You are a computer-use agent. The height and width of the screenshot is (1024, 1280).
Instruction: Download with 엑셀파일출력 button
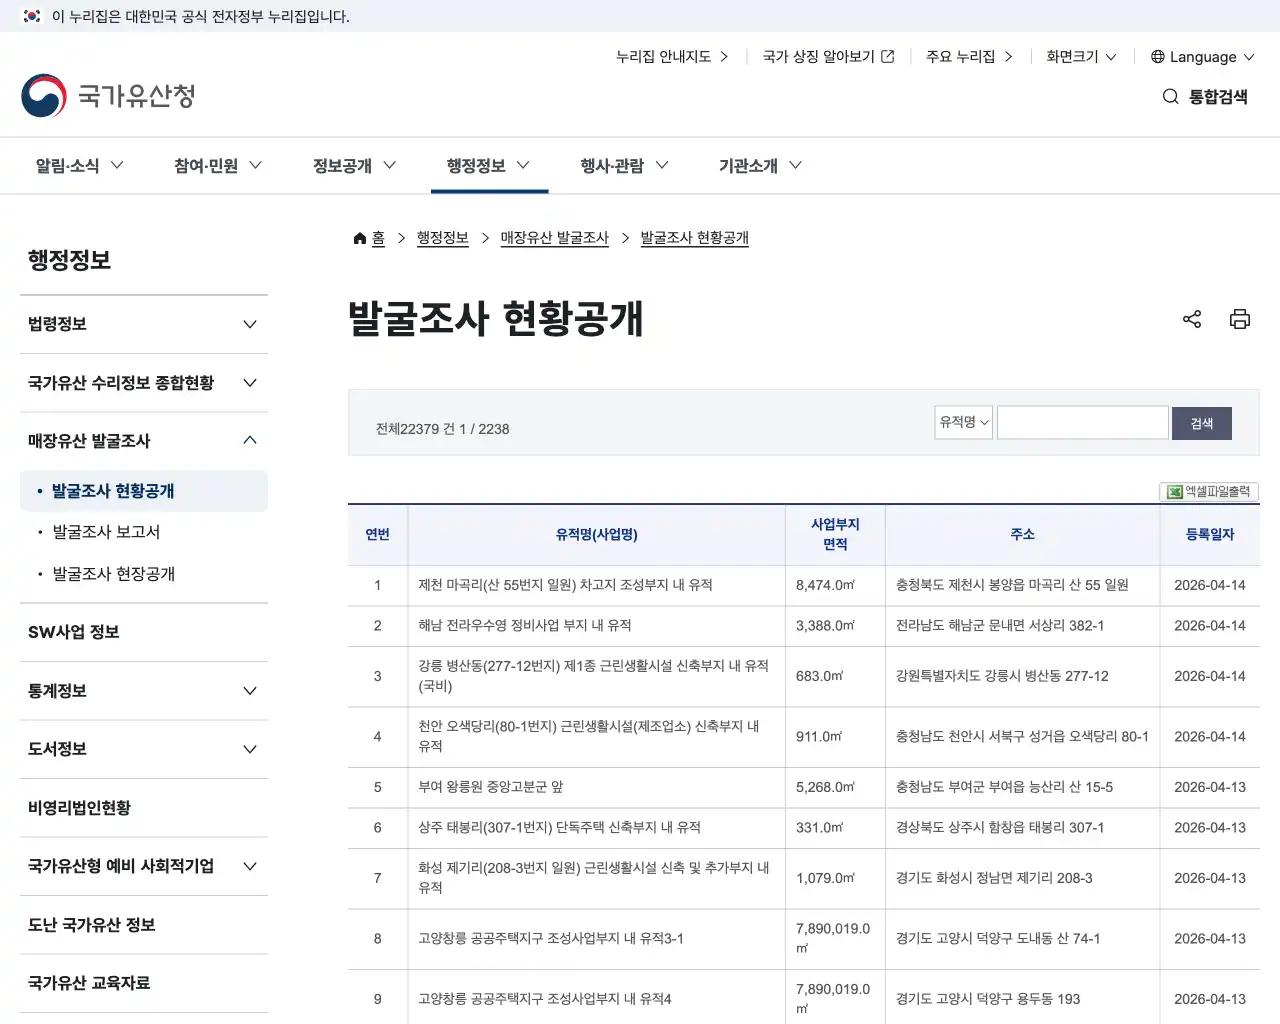coord(1209,492)
